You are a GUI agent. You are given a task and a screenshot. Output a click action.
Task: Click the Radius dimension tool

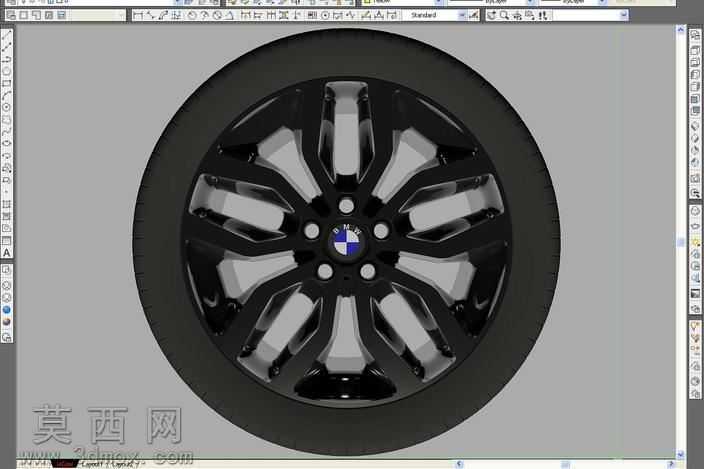(192, 15)
